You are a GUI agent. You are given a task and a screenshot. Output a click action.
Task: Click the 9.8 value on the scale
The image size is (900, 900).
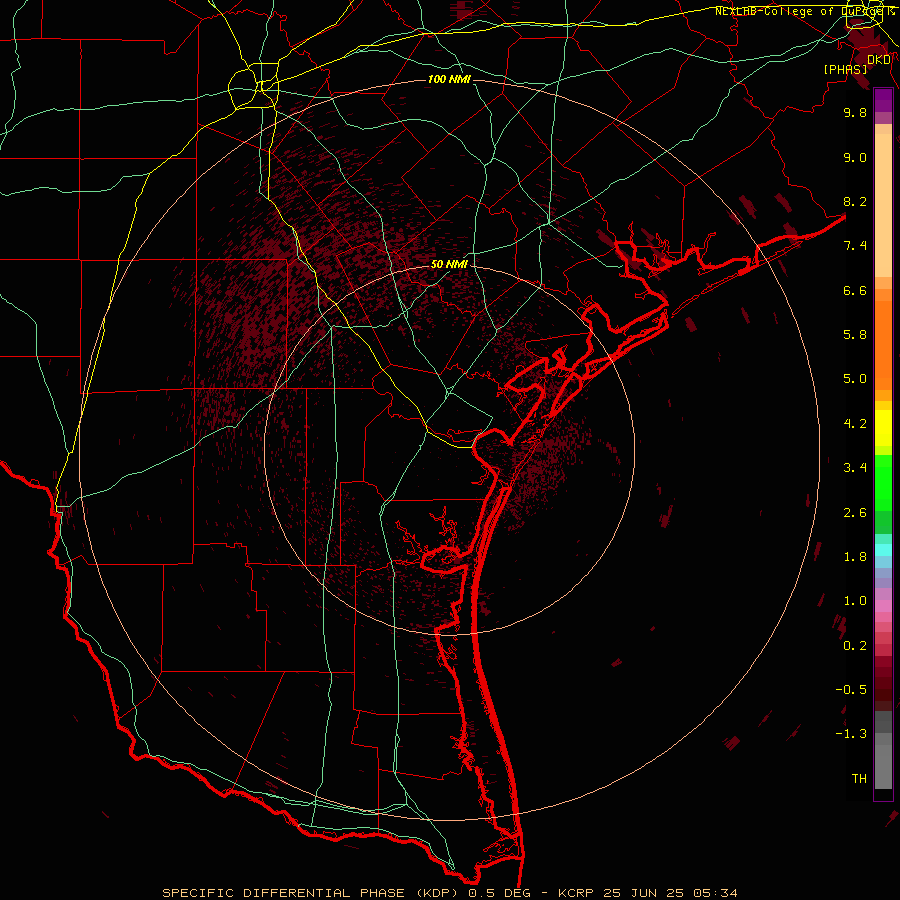(x=855, y=112)
